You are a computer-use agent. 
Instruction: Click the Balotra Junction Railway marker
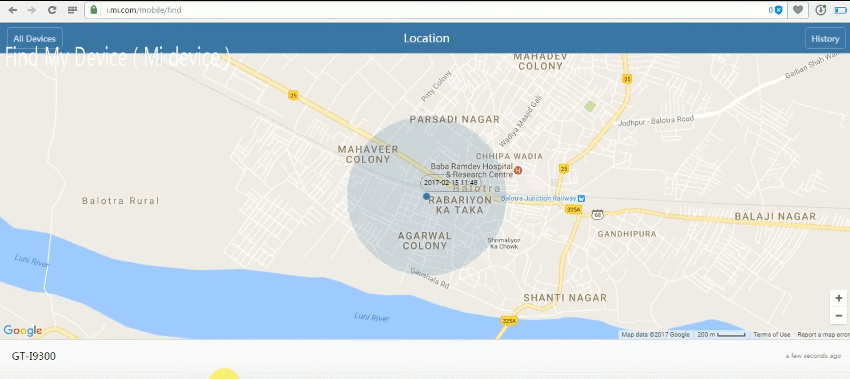[x=581, y=198]
